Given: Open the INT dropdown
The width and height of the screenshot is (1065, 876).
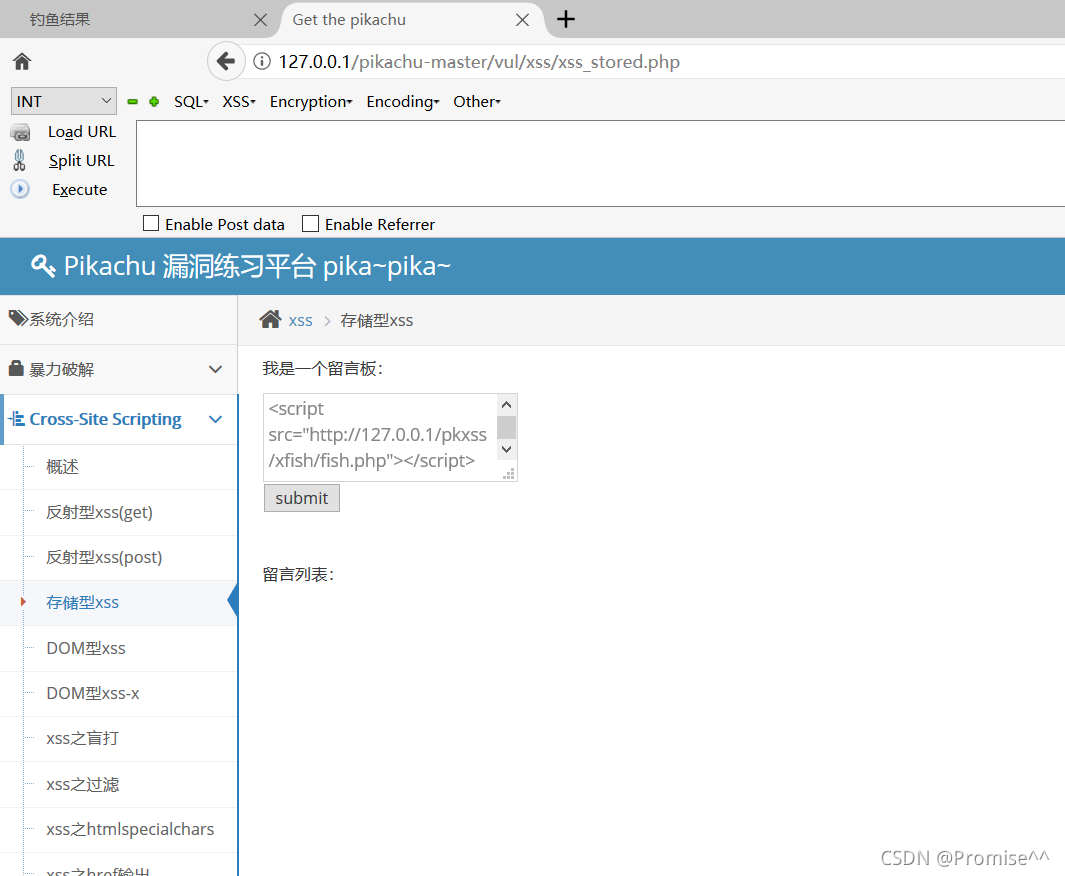Looking at the screenshot, I should [64, 101].
